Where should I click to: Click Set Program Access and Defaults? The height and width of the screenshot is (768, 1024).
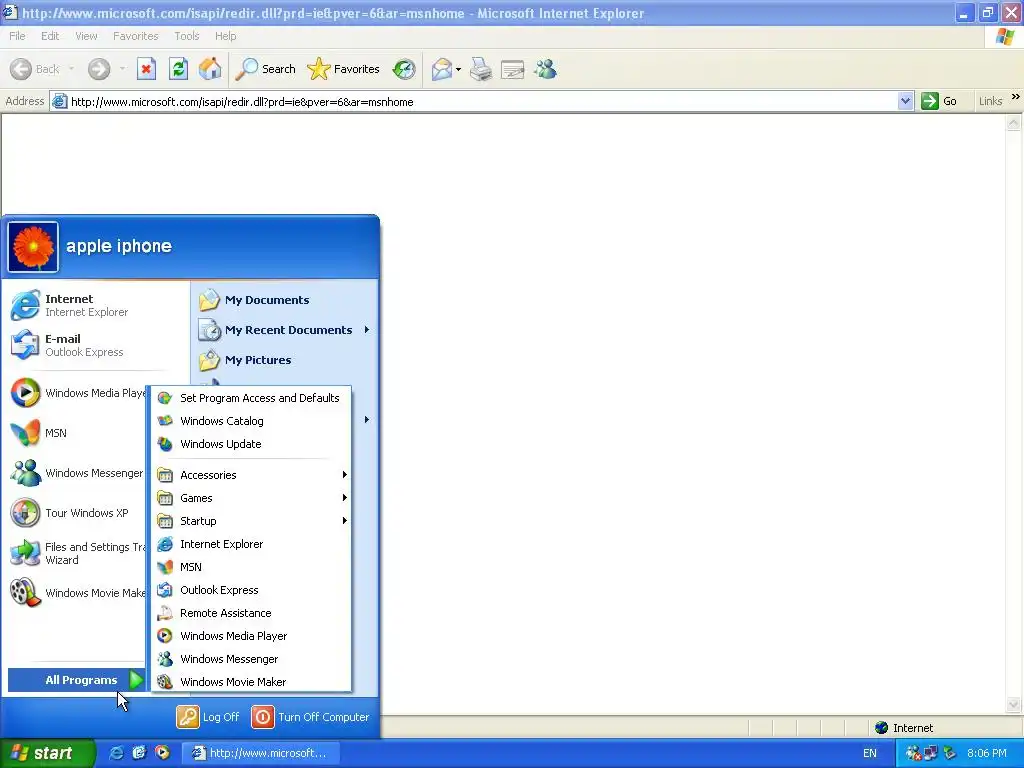251,398
